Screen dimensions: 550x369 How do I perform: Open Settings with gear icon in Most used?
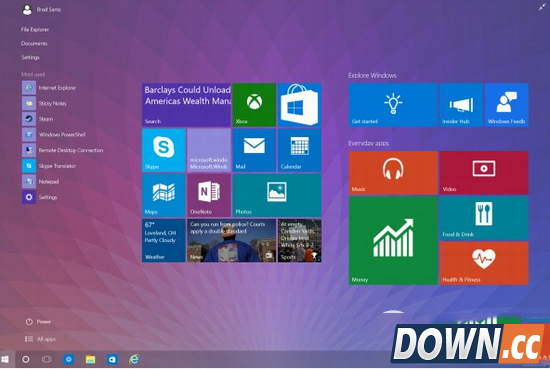[40, 197]
